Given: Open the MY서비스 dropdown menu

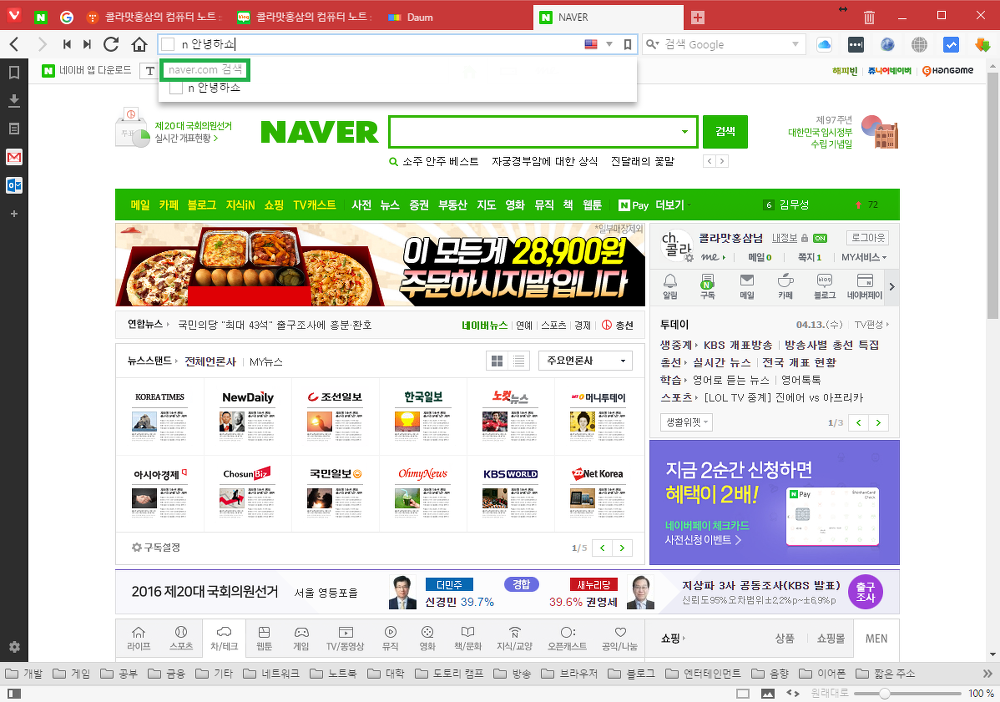Looking at the screenshot, I should pos(864,258).
